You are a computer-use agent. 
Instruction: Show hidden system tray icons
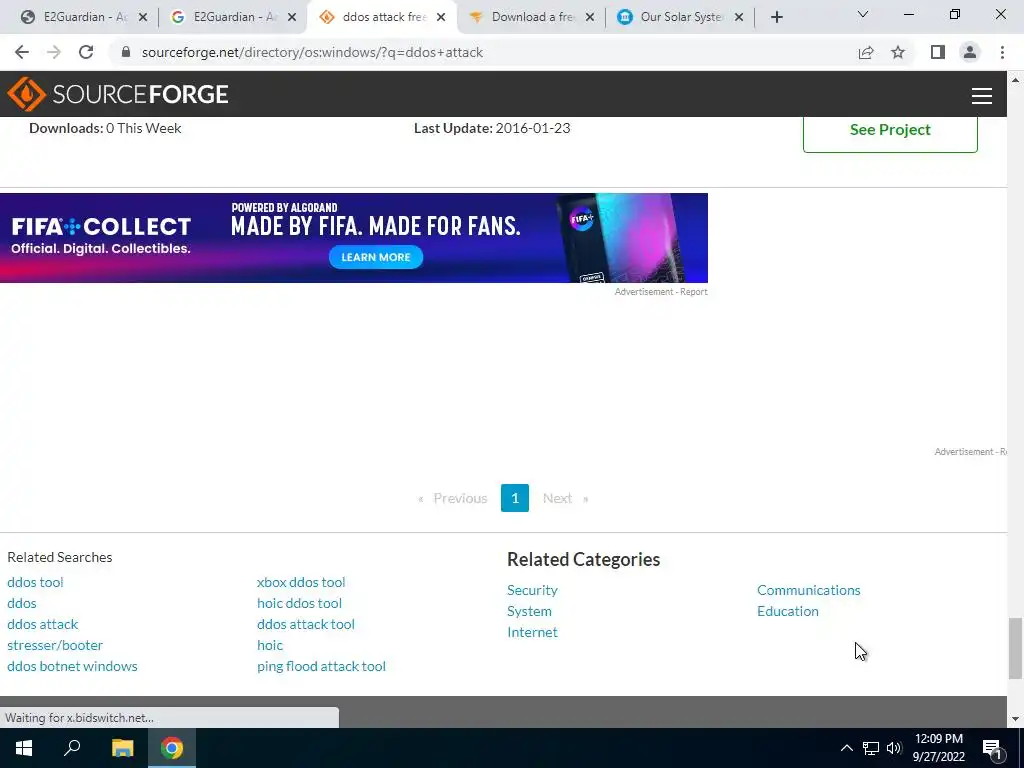click(x=846, y=748)
